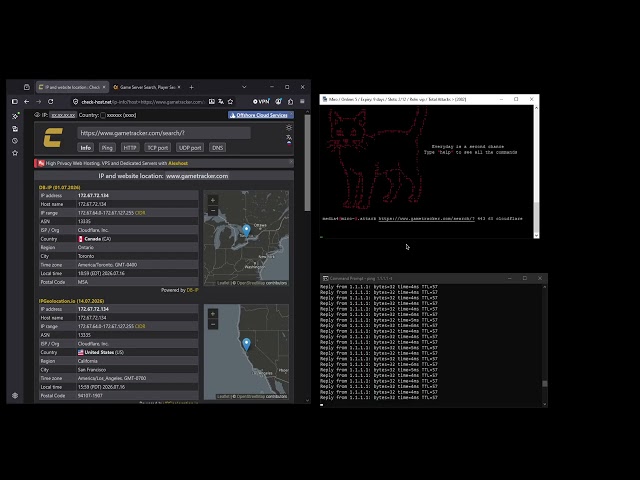Select the Ontario region cell

point(138,248)
